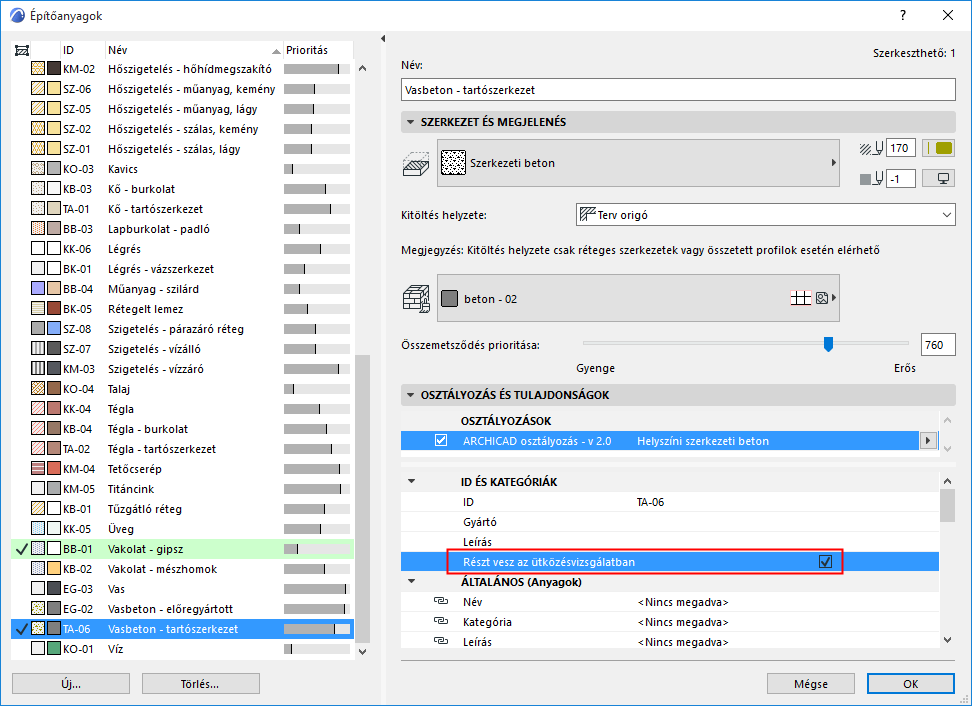This screenshot has width=972, height=706.
Task: Click the fill icon of Szigetelés - vízzáró
Action: tap(38, 369)
